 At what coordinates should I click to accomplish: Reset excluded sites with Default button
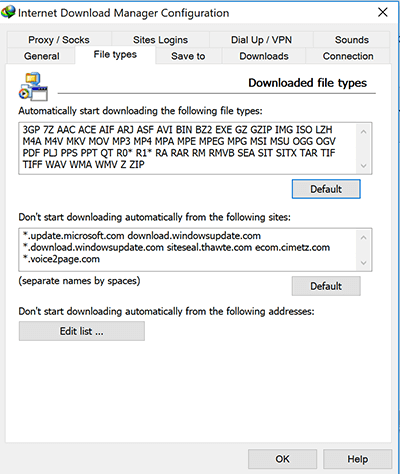(x=326, y=286)
